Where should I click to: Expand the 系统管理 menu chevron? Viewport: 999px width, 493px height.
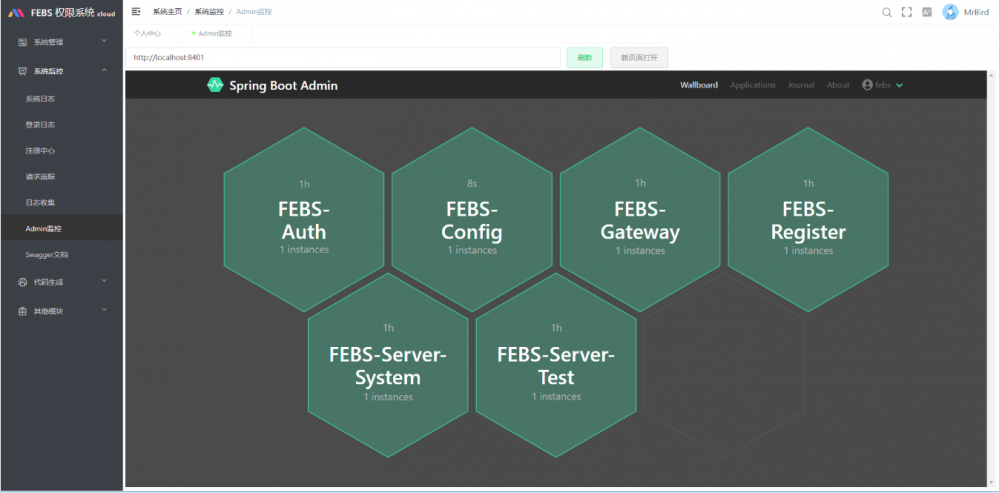pos(104,41)
